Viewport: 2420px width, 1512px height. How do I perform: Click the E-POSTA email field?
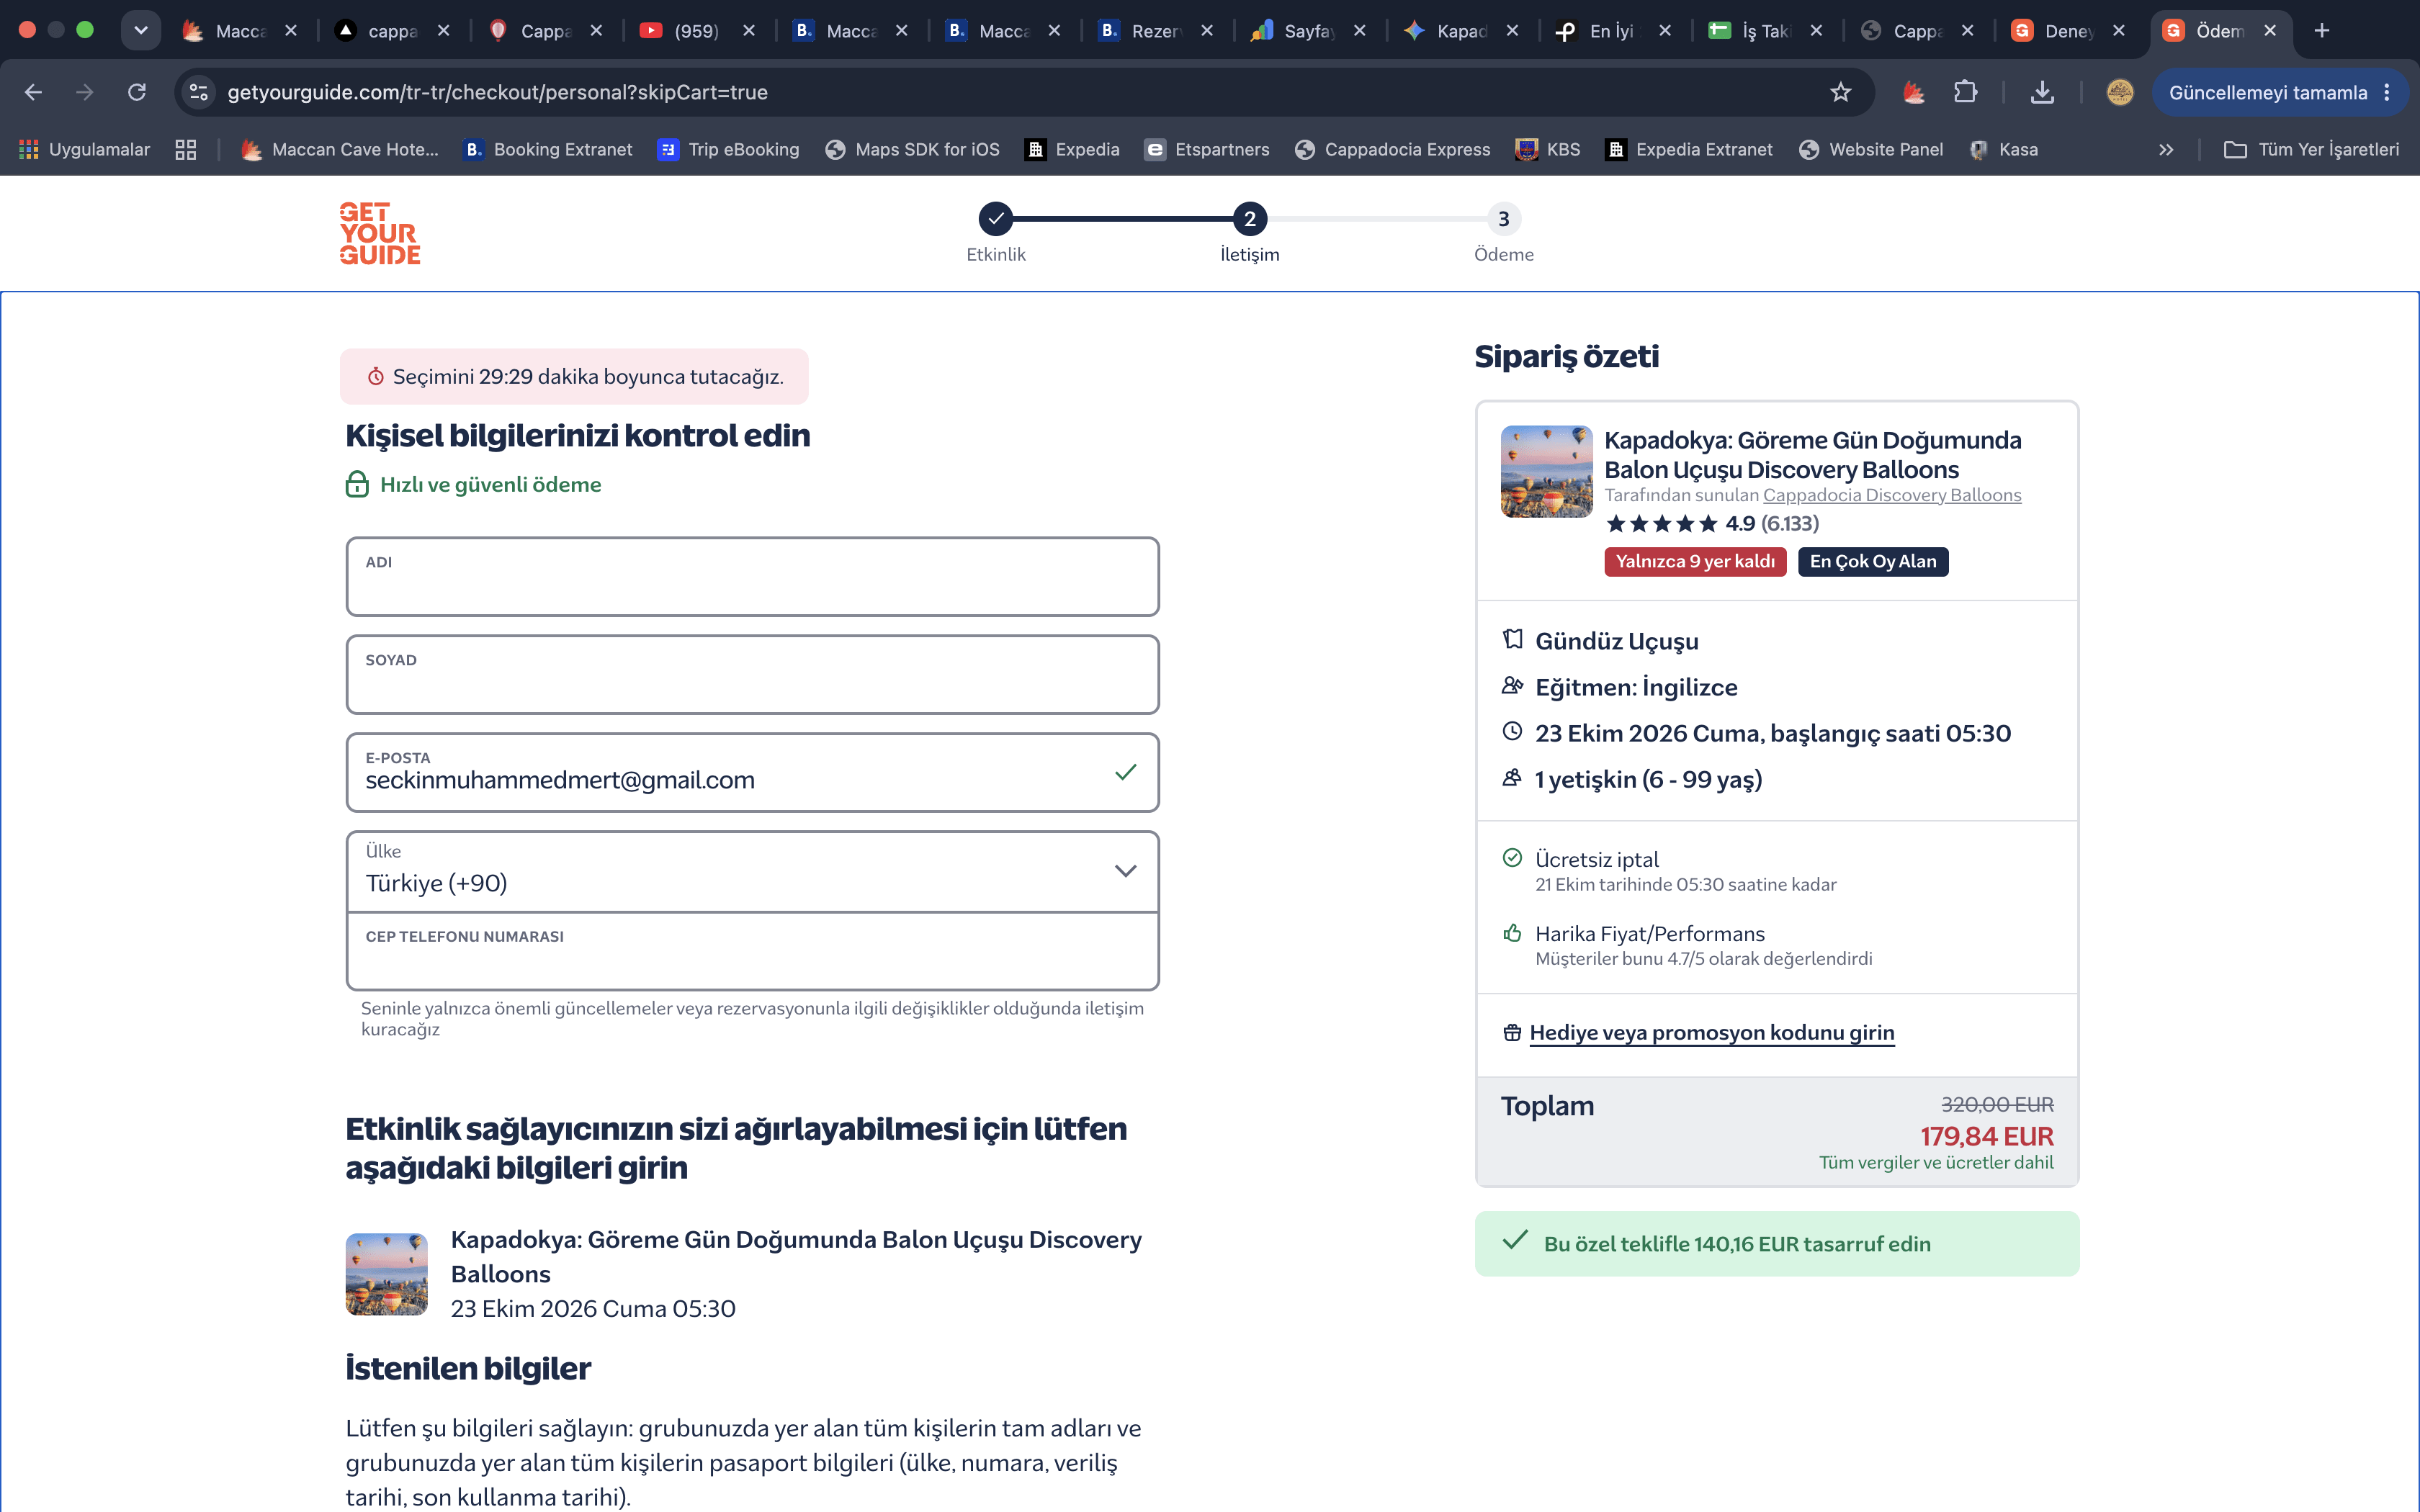(x=752, y=773)
